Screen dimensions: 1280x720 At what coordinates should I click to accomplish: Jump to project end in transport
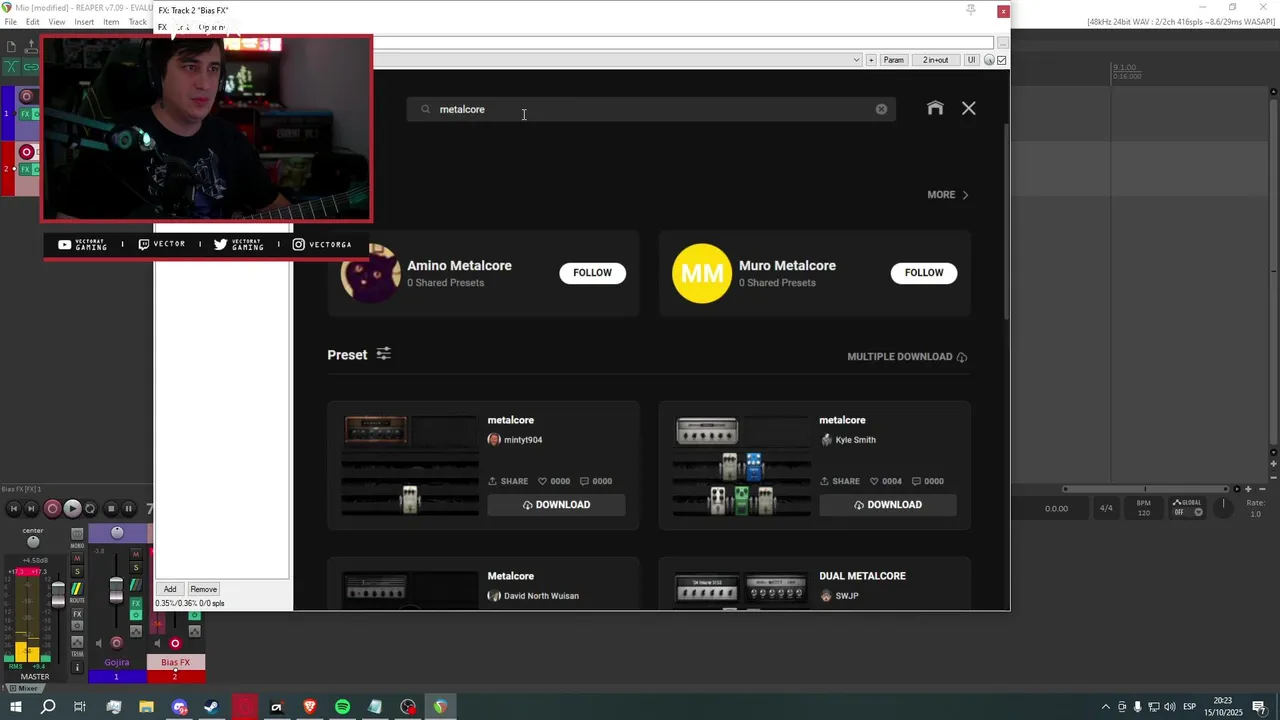click(x=31, y=508)
